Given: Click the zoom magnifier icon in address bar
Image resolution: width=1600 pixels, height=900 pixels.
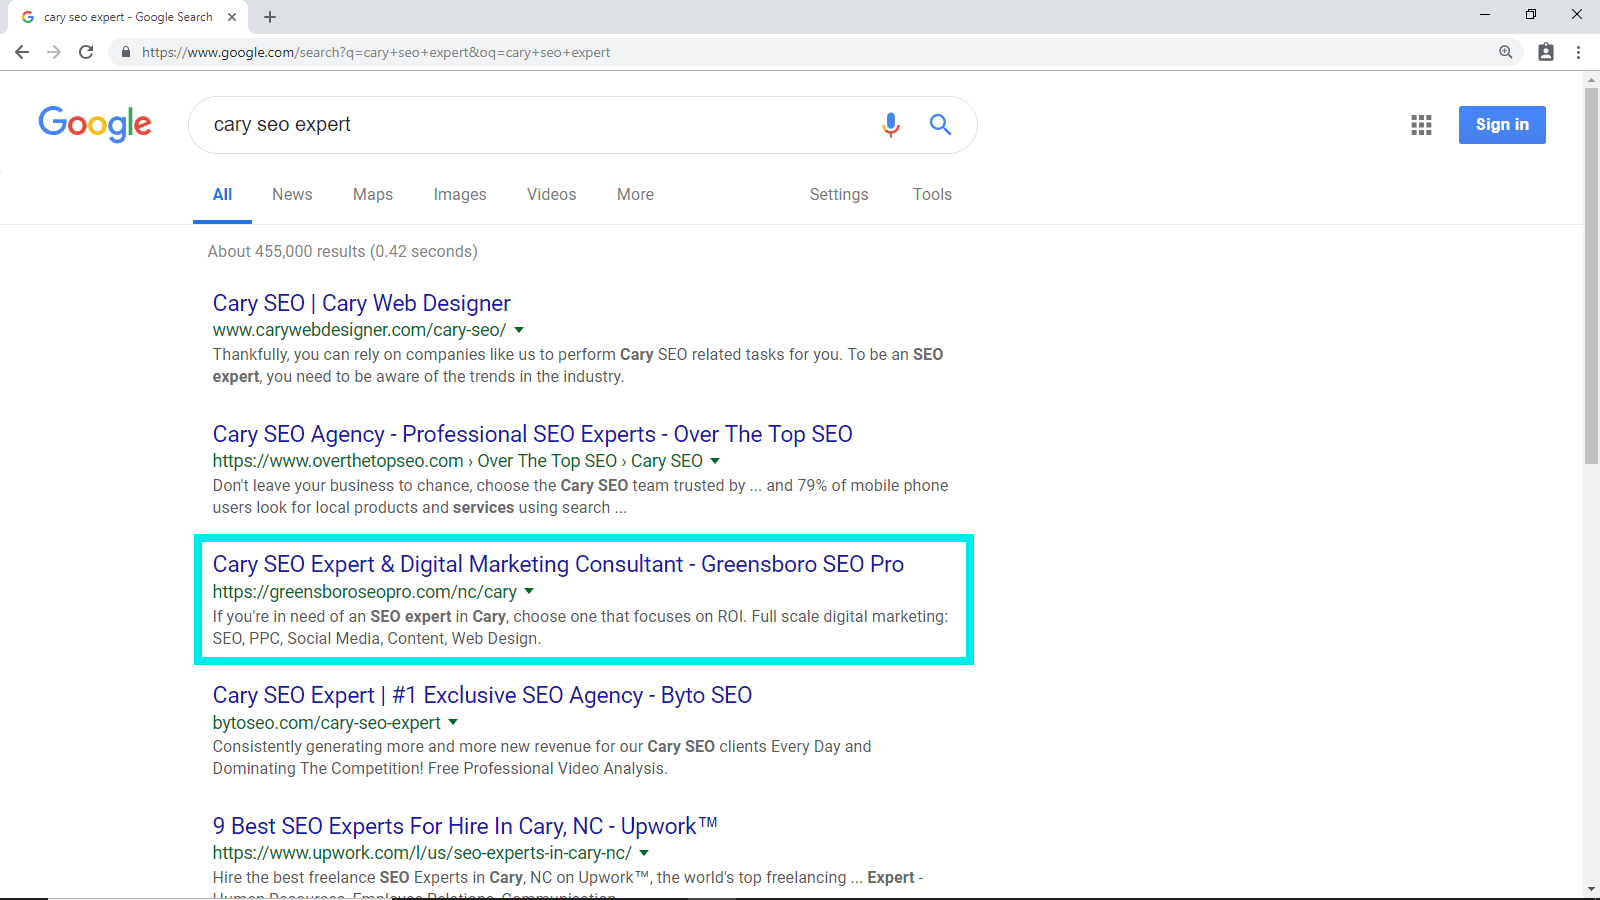Looking at the screenshot, I should (1506, 52).
